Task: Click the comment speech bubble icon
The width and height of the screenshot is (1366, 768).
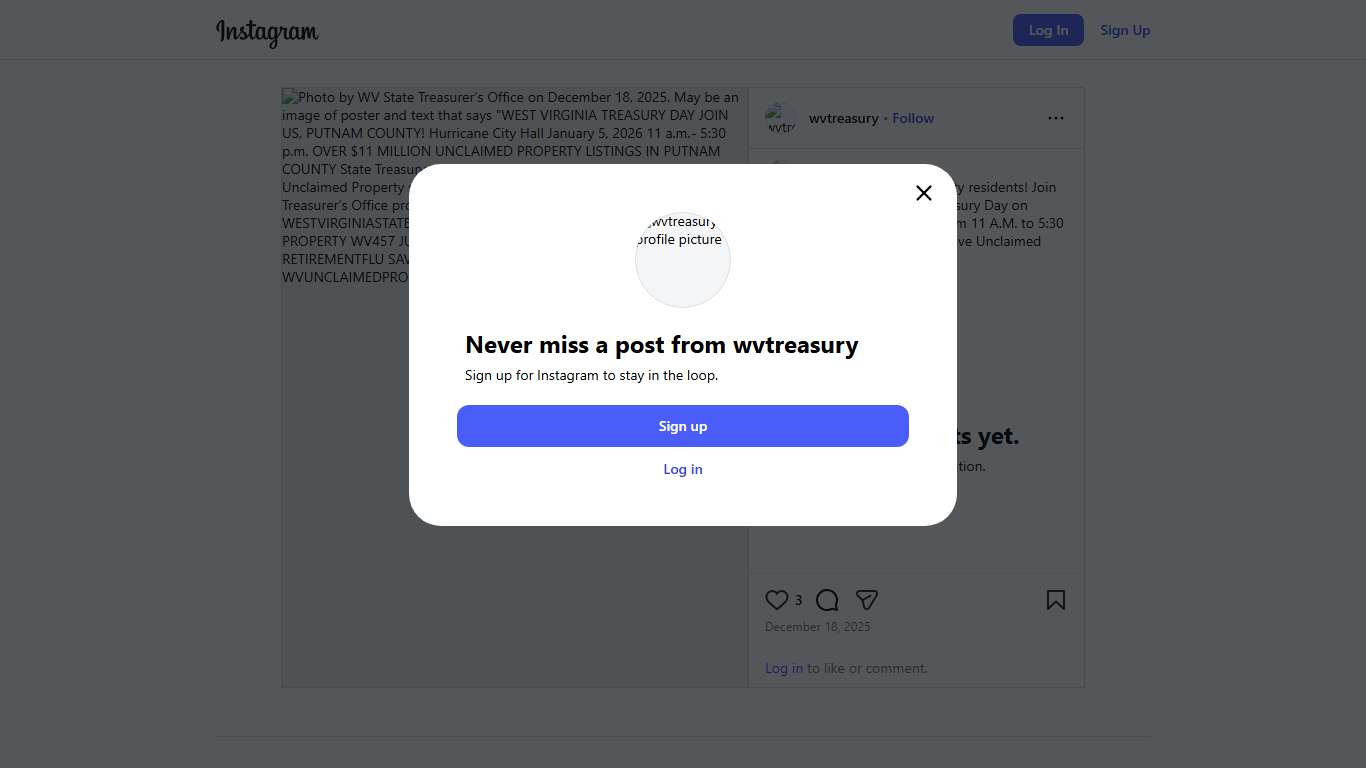Action: tap(827, 600)
